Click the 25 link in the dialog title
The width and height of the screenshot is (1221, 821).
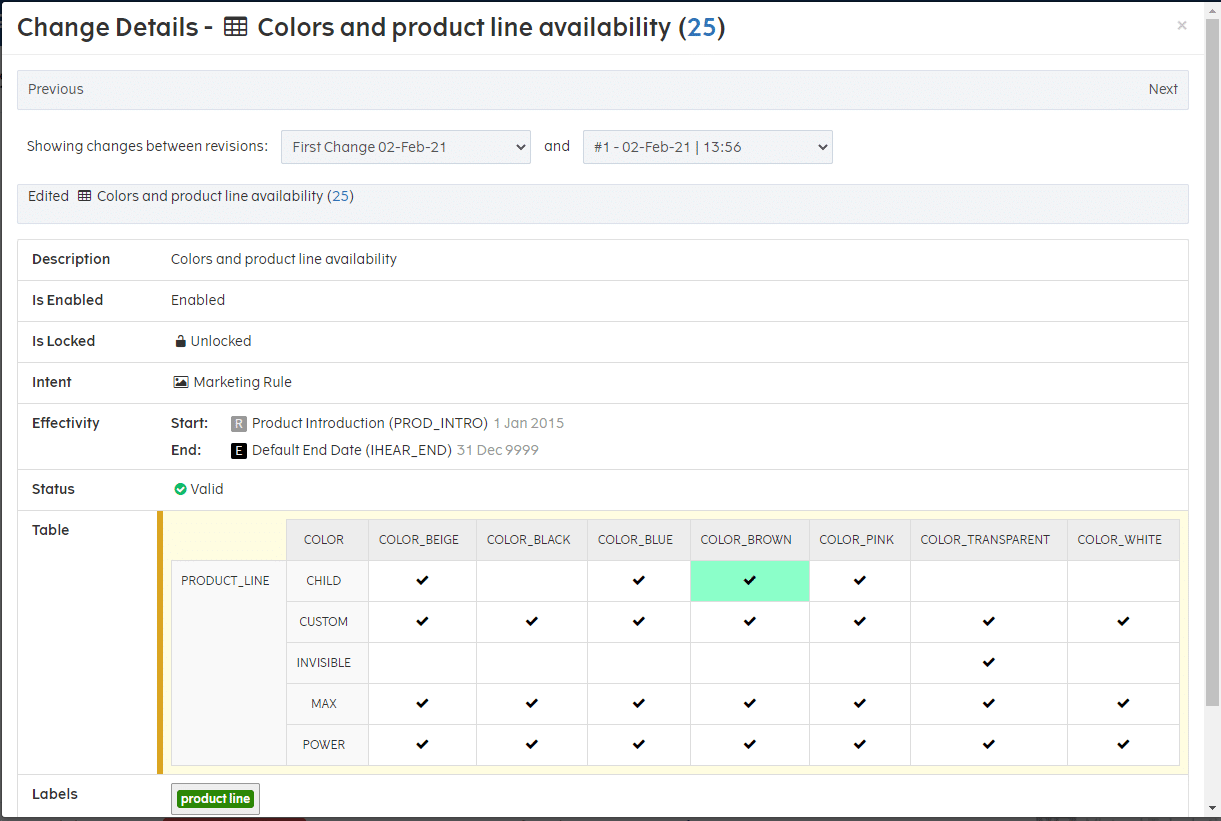pyautogui.click(x=702, y=28)
